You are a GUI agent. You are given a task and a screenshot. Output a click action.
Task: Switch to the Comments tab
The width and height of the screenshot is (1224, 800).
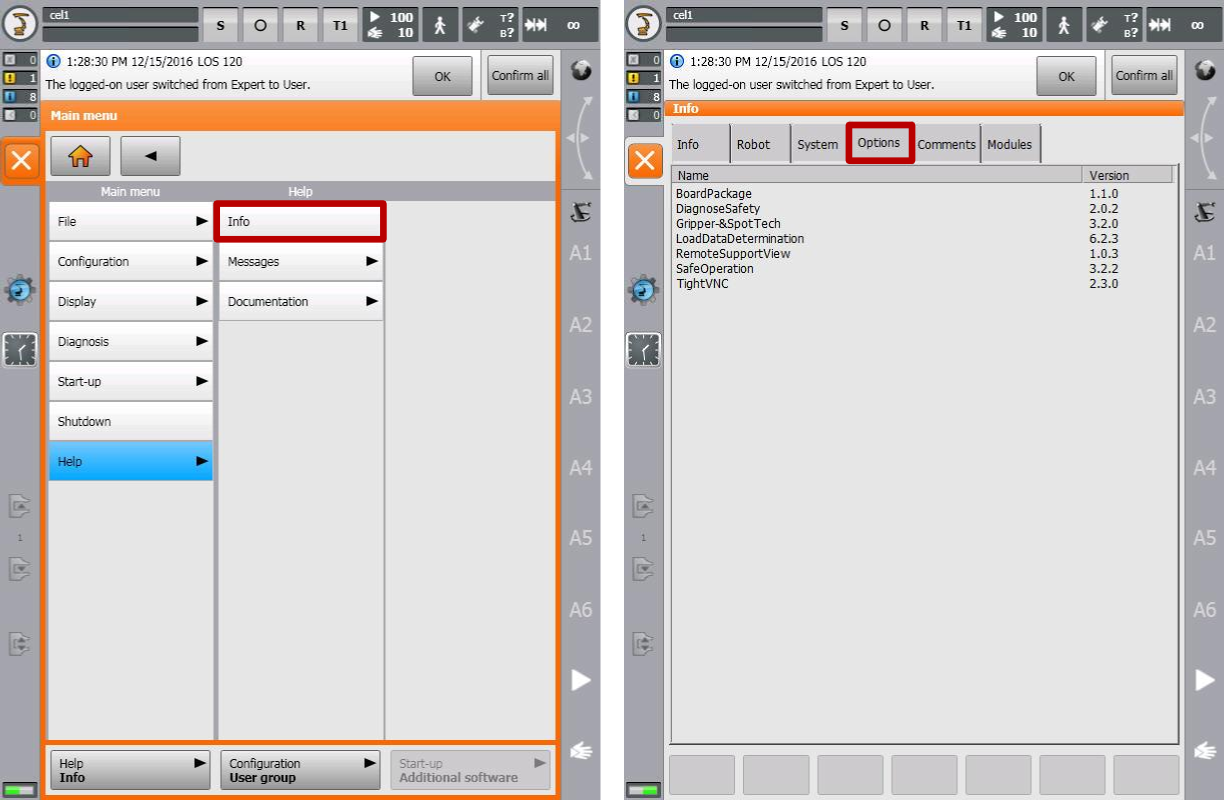coord(946,144)
